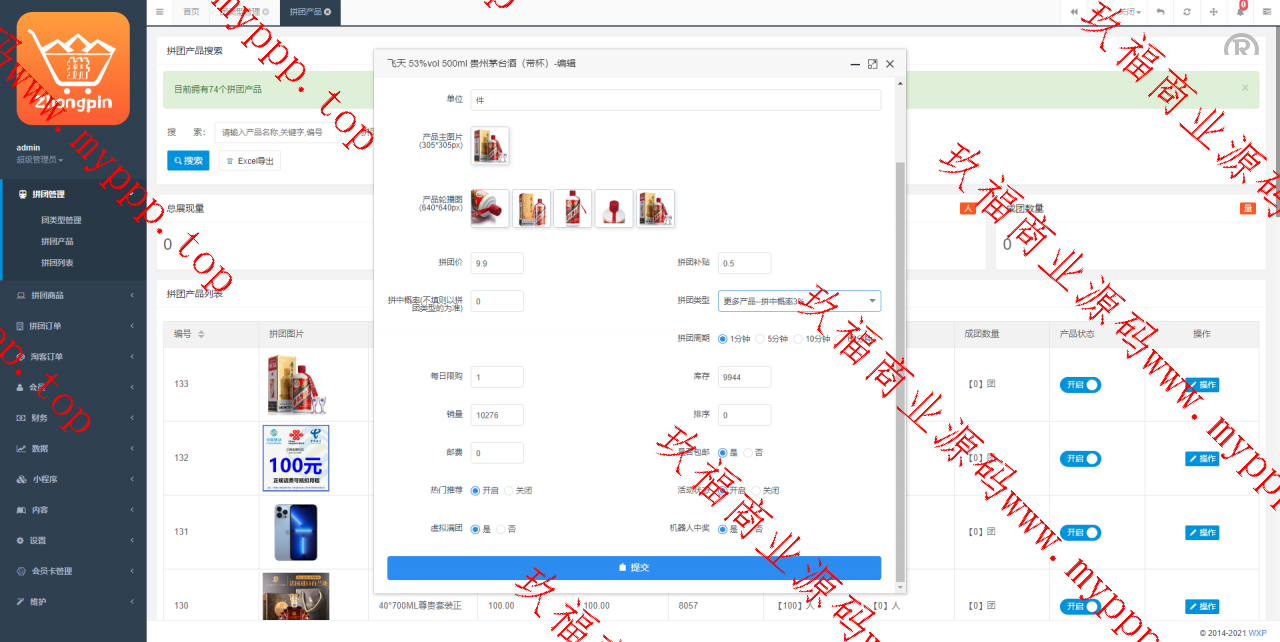Click the refresh icon in top bar
1280x642 pixels.
pyautogui.click(x=1186, y=12)
